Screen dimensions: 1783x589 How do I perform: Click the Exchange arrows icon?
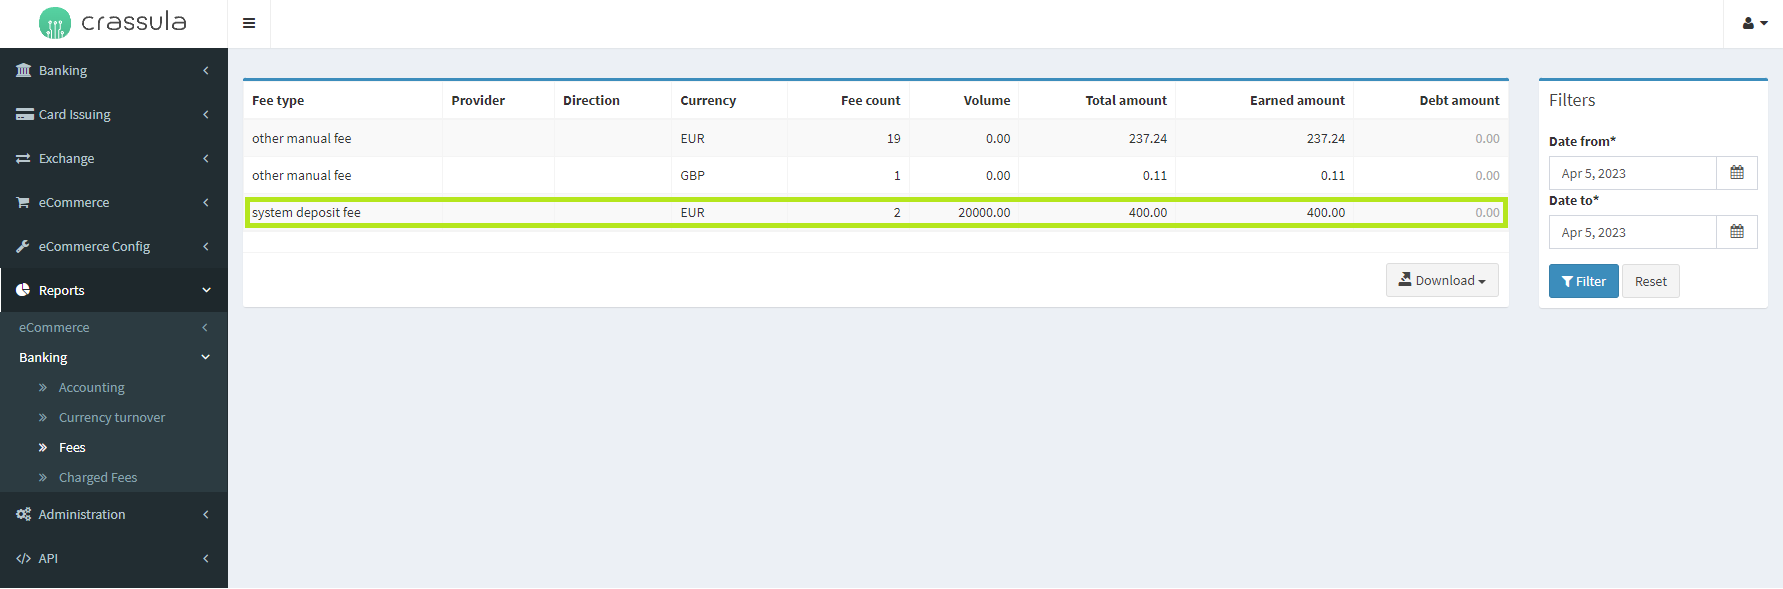coord(24,158)
